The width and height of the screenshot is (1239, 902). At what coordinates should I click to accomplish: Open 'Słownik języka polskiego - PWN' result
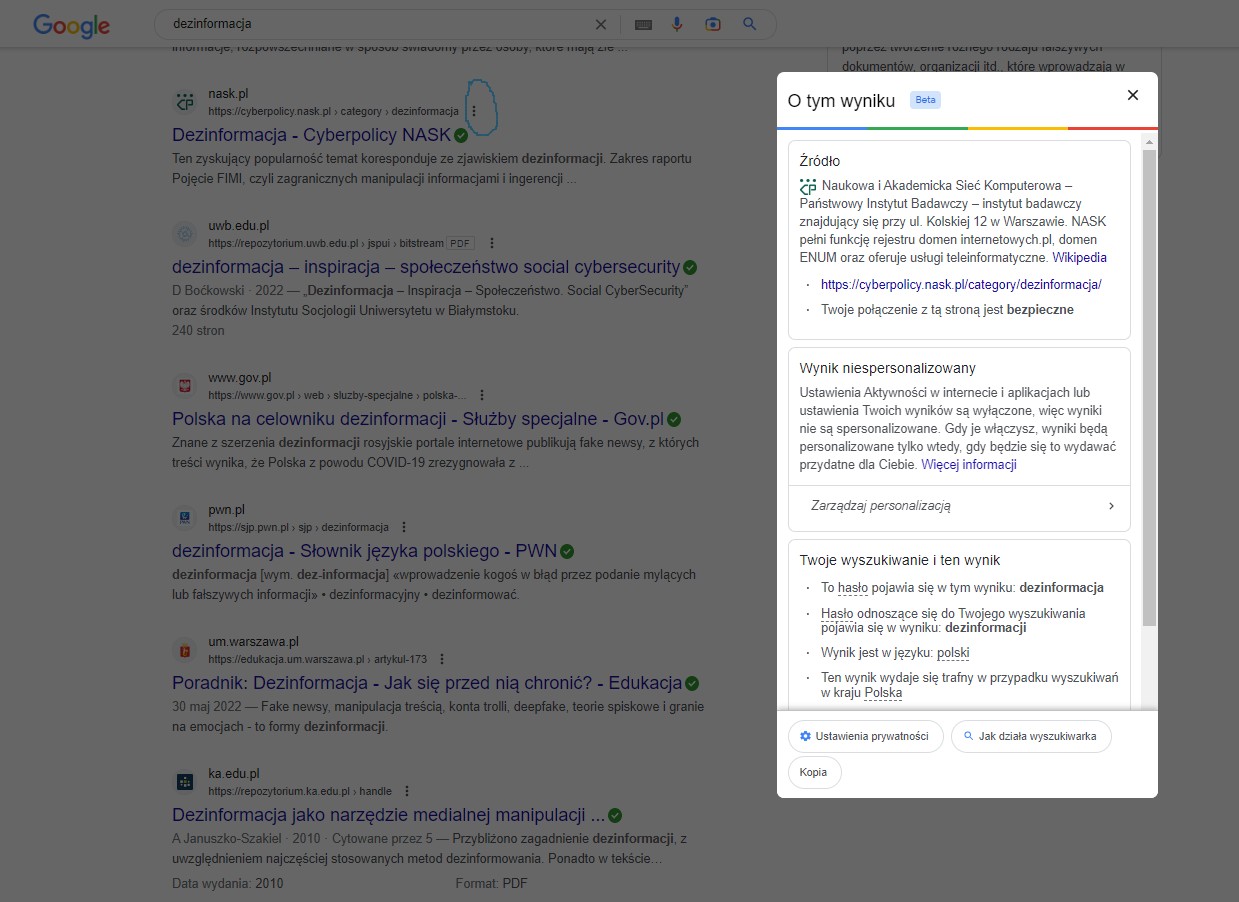364,551
